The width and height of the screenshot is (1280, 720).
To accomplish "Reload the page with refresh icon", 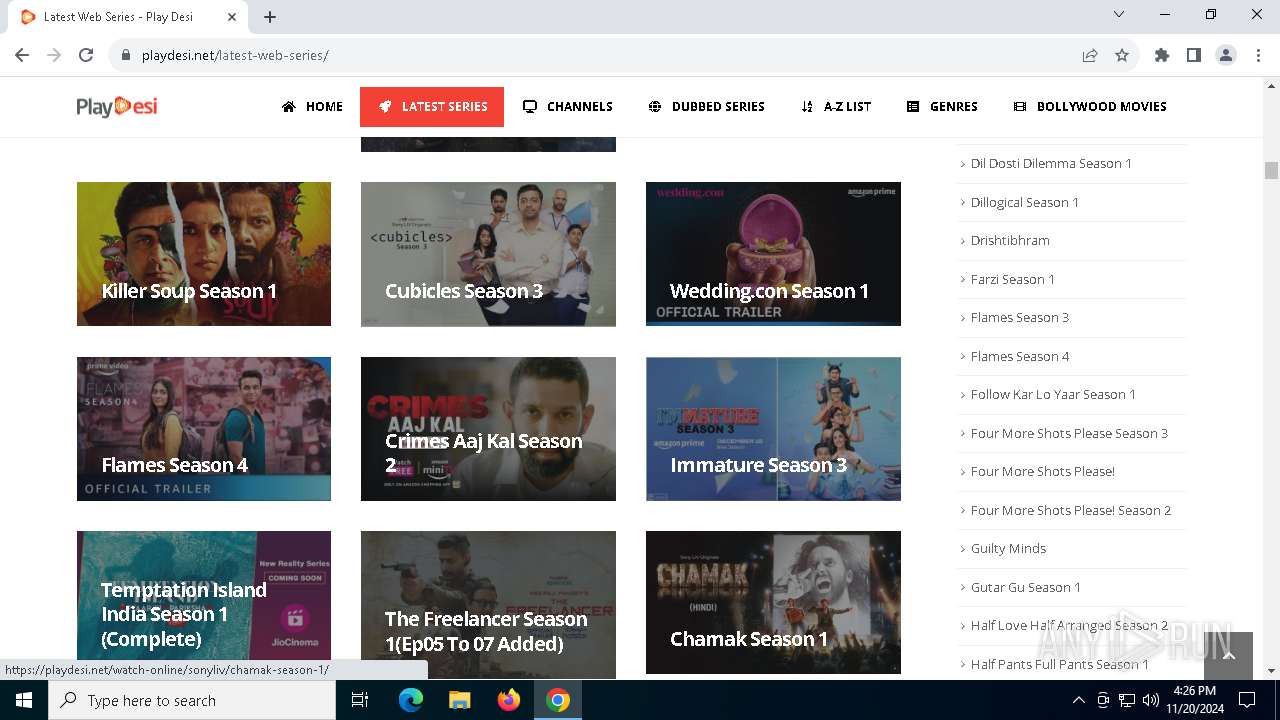I will point(86,55).
